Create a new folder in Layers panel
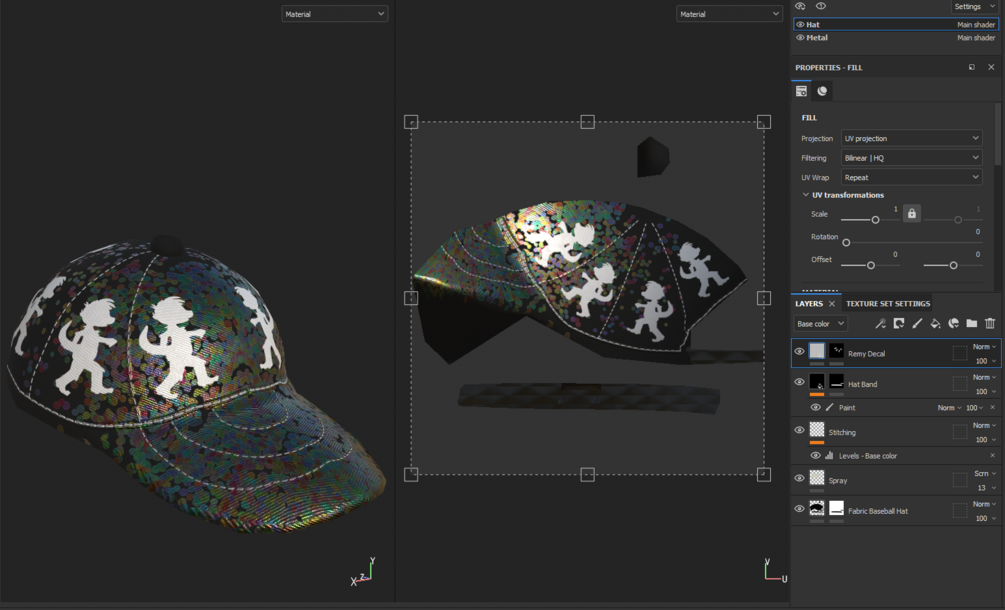The height and width of the screenshot is (610, 1005). pyautogui.click(x=972, y=324)
